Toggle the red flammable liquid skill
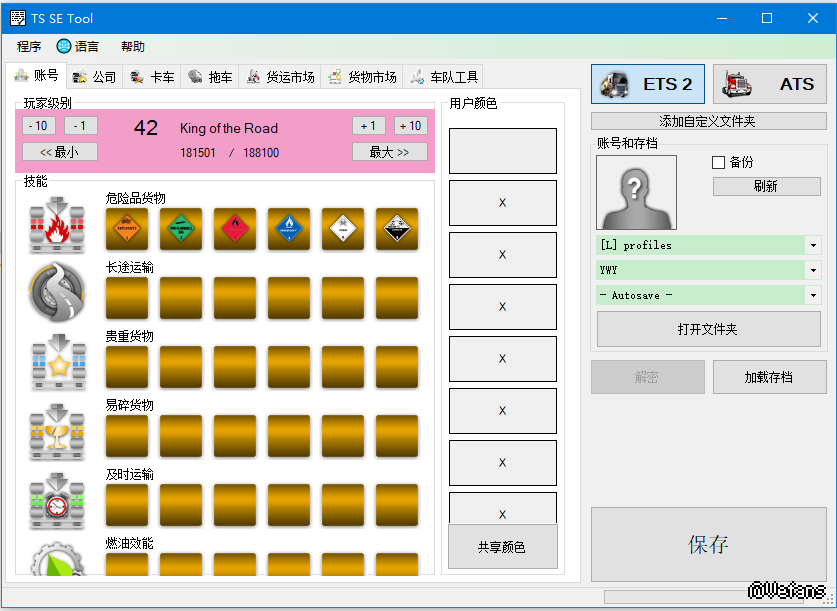Screen dimensions: 837x611 point(235,229)
